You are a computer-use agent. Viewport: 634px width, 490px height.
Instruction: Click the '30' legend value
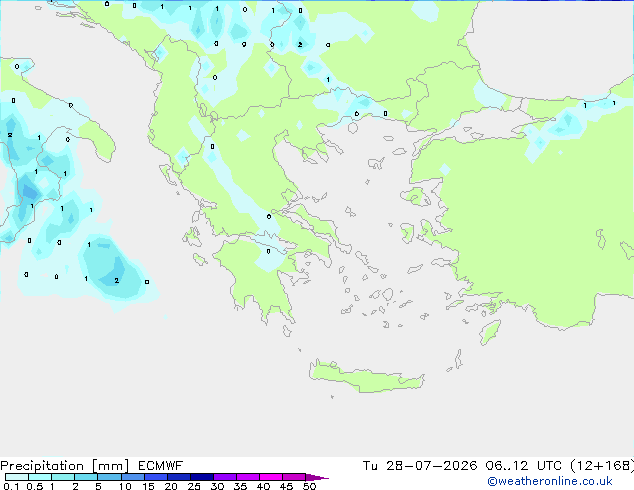[x=217, y=486]
